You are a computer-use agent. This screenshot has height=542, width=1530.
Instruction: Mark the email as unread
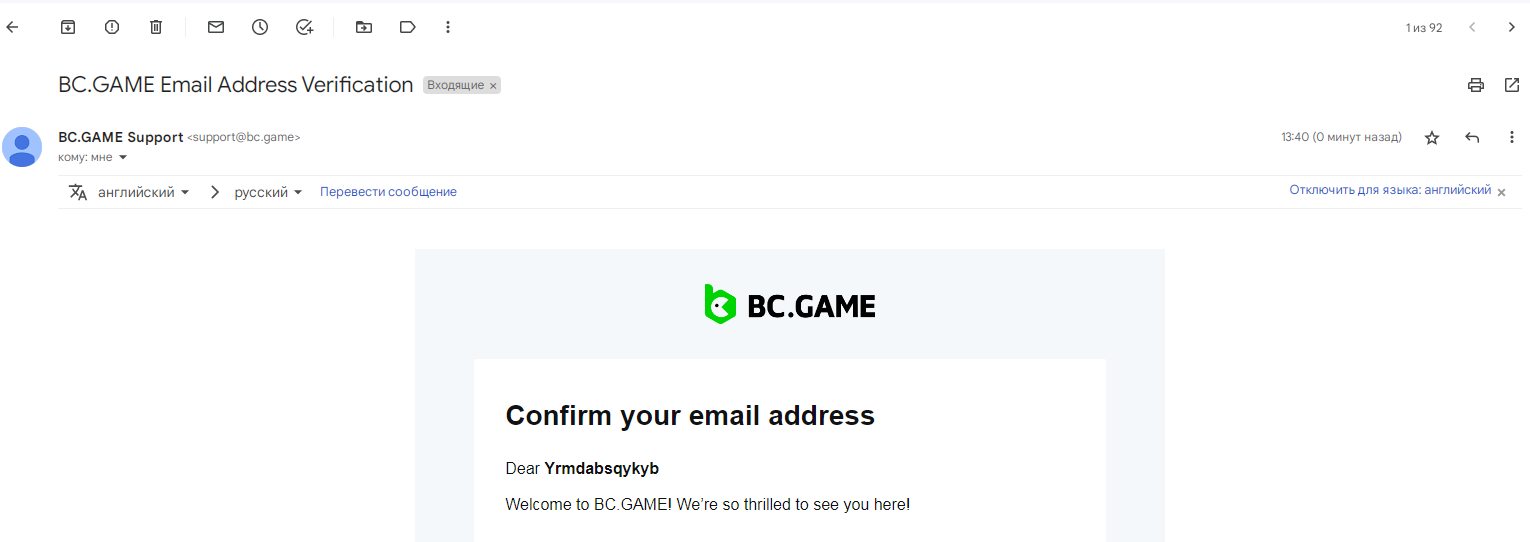pos(216,28)
